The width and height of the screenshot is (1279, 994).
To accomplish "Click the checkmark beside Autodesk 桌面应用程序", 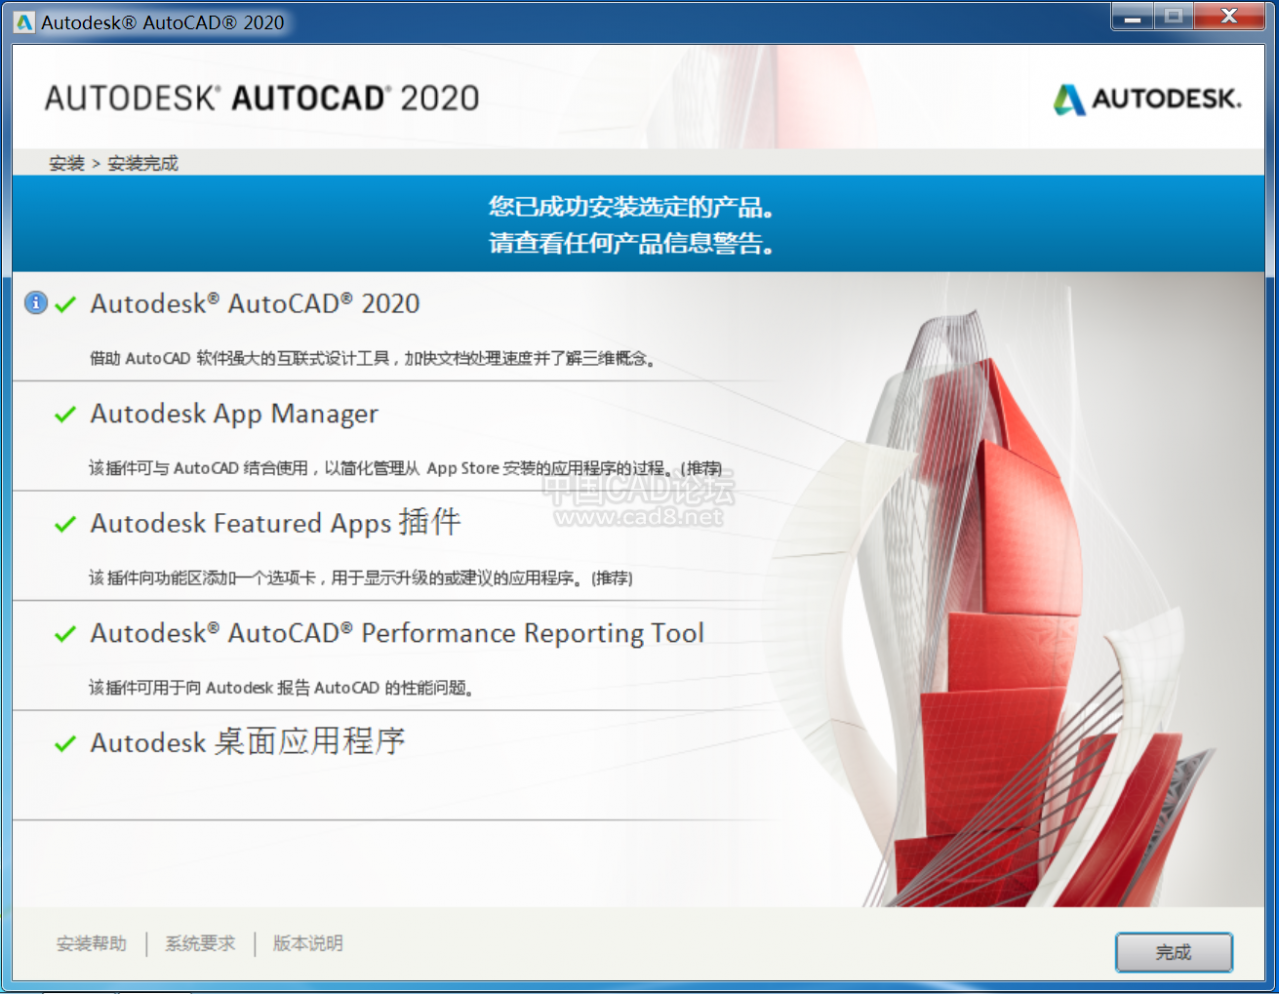I will point(66,743).
